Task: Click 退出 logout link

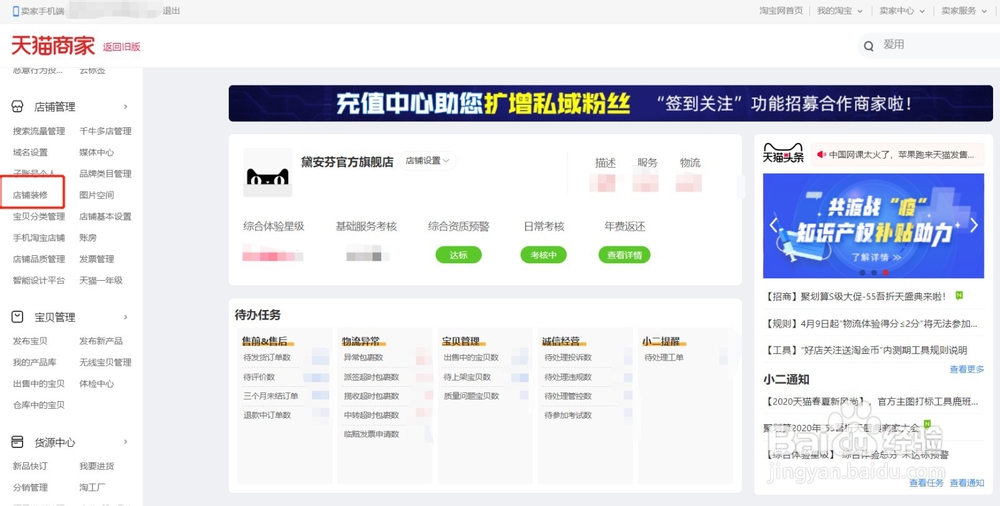Action: (172, 11)
